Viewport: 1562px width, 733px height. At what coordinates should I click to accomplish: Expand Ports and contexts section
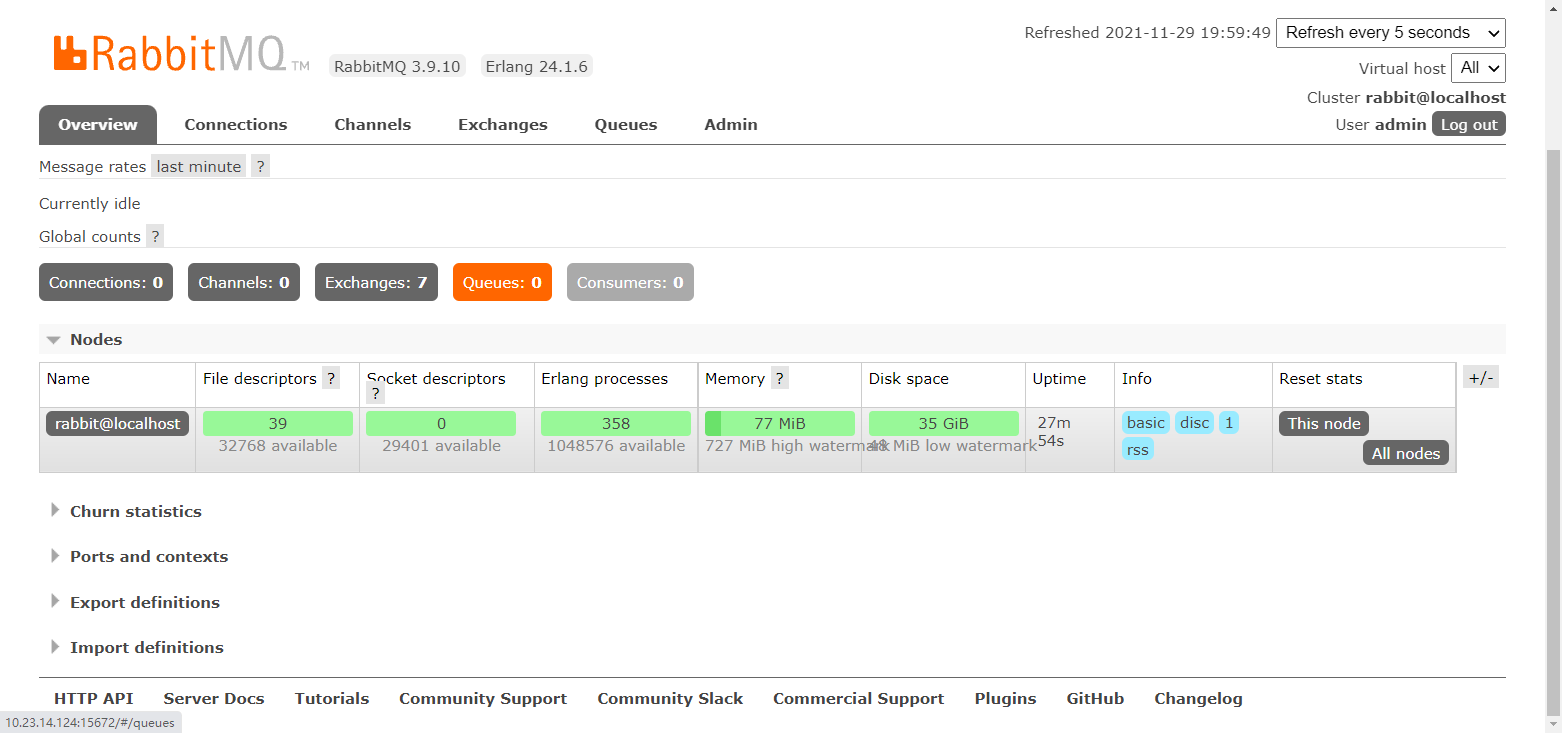(139, 557)
